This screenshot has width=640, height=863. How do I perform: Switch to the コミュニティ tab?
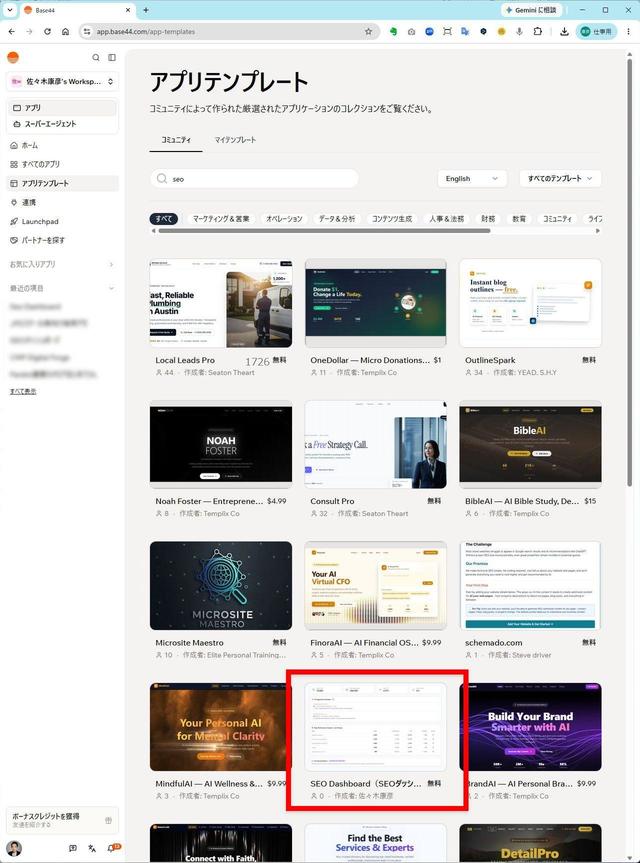click(x=176, y=140)
